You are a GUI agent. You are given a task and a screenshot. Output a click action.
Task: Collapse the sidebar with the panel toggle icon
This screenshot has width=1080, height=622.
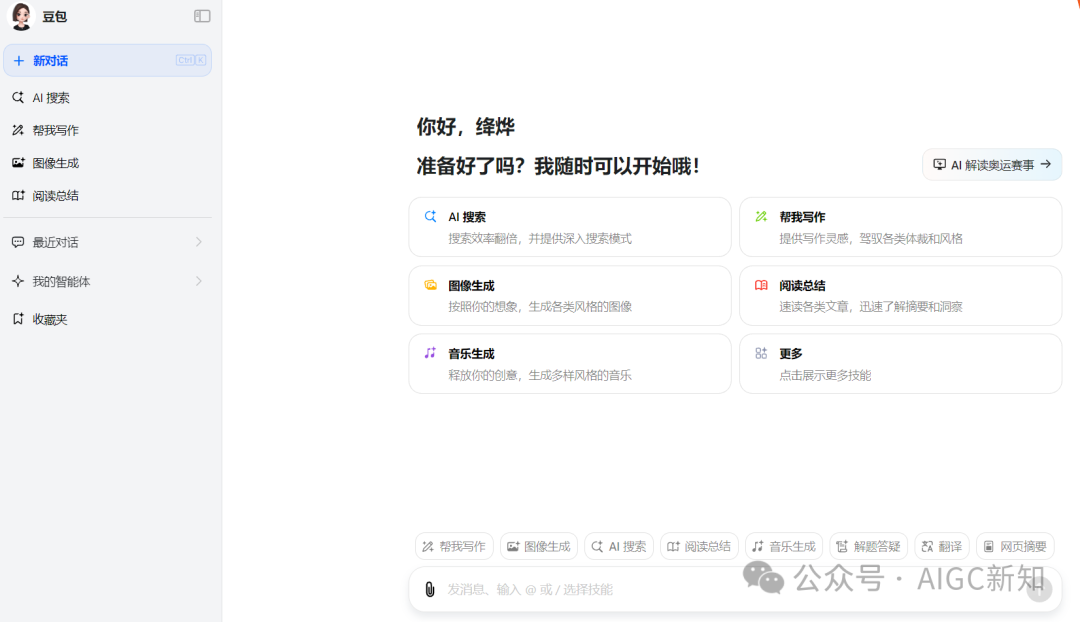tap(202, 16)
